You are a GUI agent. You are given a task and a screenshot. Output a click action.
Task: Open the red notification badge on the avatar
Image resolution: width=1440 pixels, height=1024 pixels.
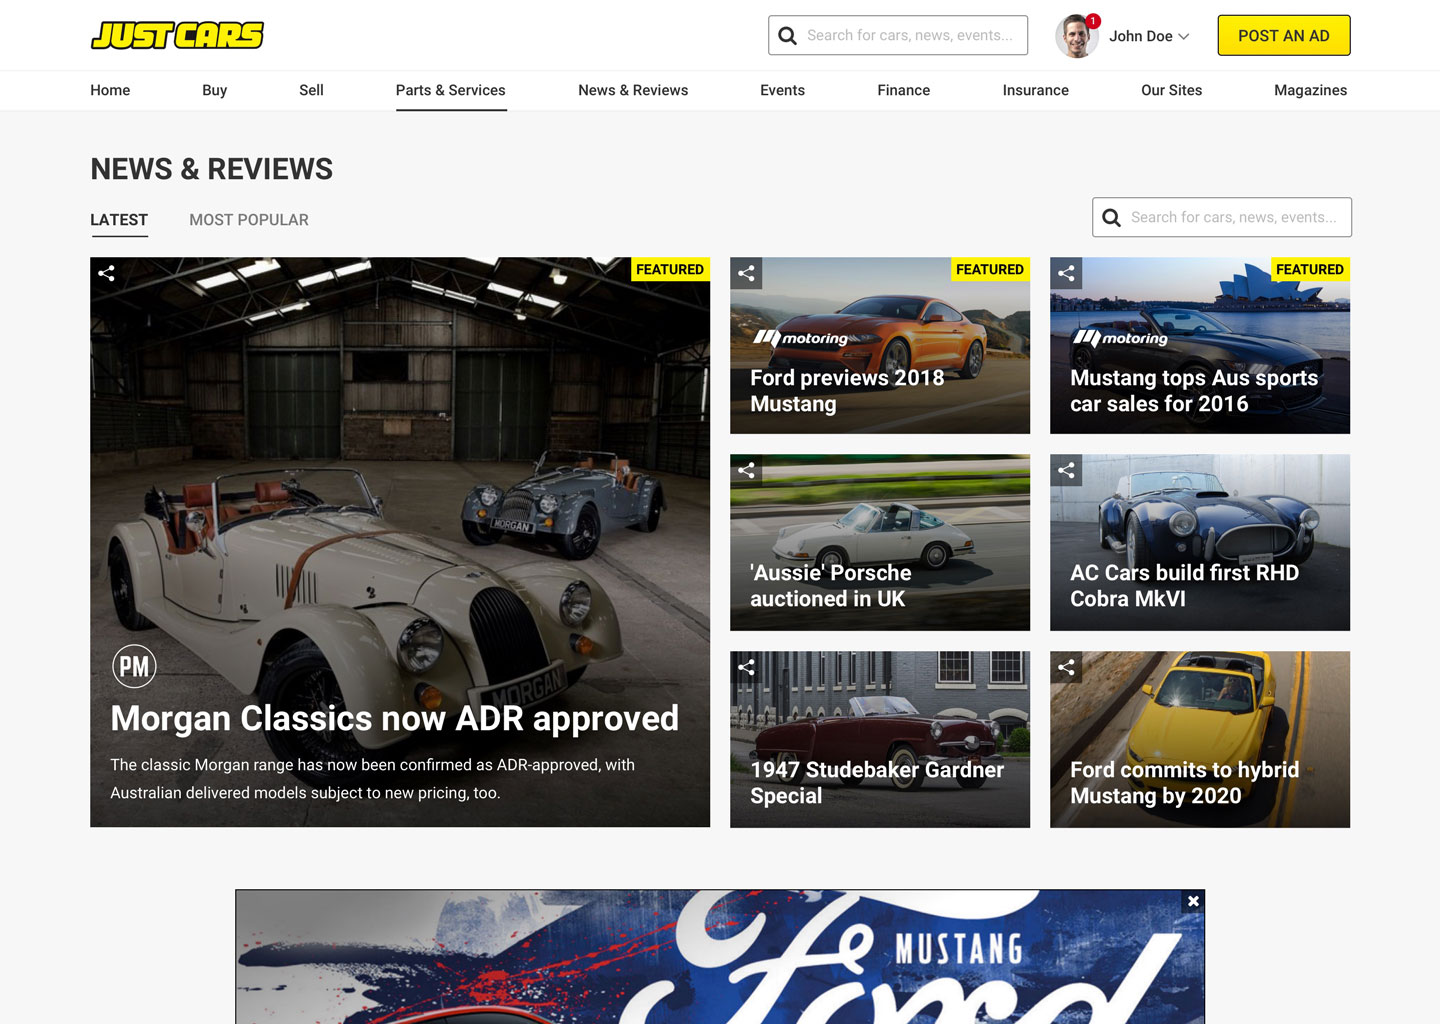(1093, 21)
